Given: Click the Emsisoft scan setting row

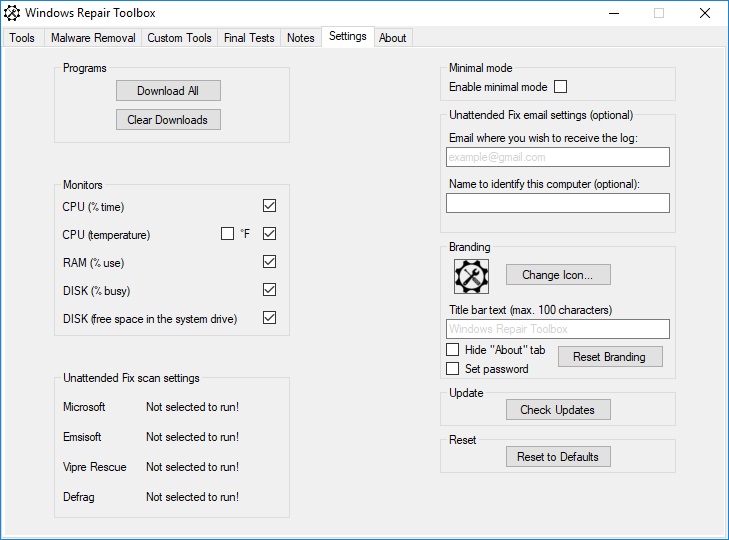Looking at the screenshot, I should click(151, 437).
